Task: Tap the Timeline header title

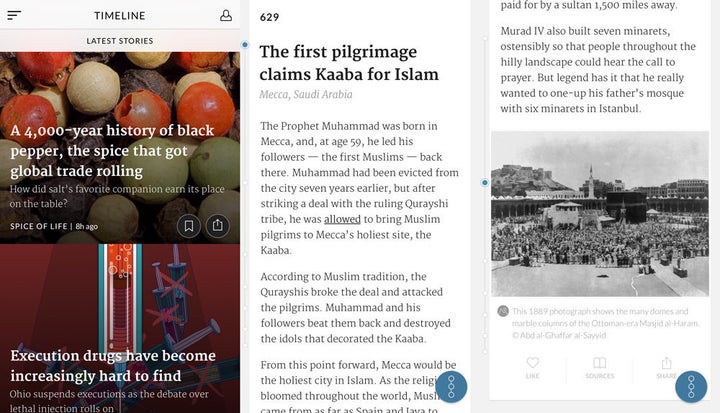Action: [x=120, y=16]
